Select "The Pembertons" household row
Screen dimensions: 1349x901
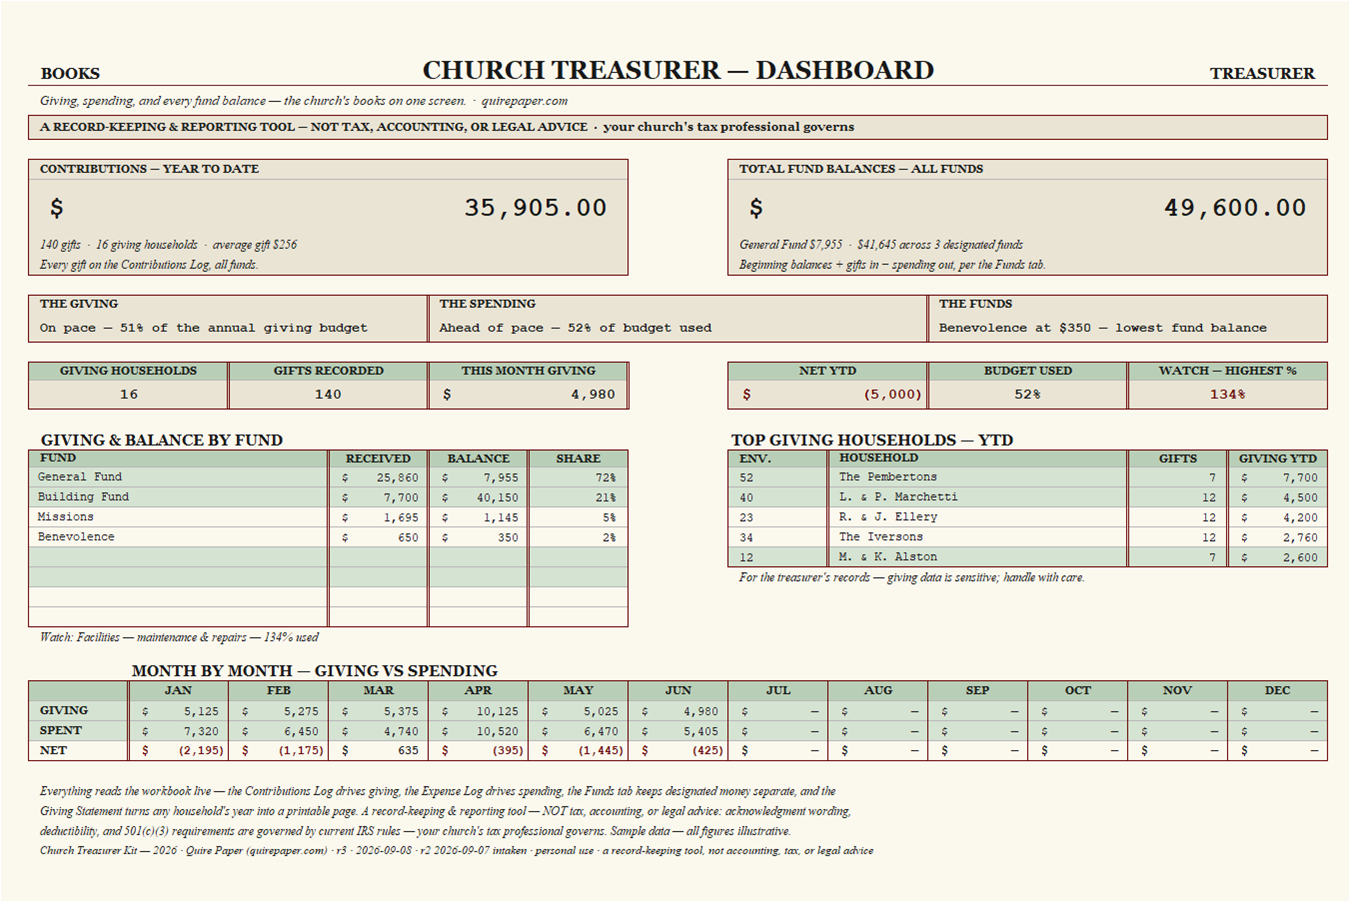point(888,477)
